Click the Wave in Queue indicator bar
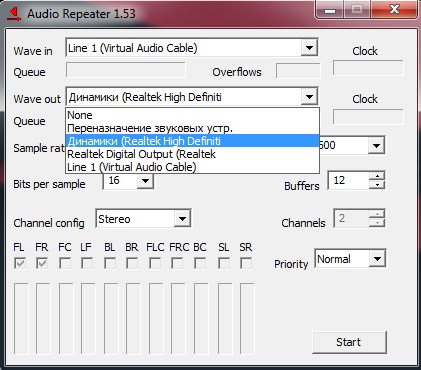Image resolution: width=421 pixels, height=370 pixels. click(x=126, y=70)
